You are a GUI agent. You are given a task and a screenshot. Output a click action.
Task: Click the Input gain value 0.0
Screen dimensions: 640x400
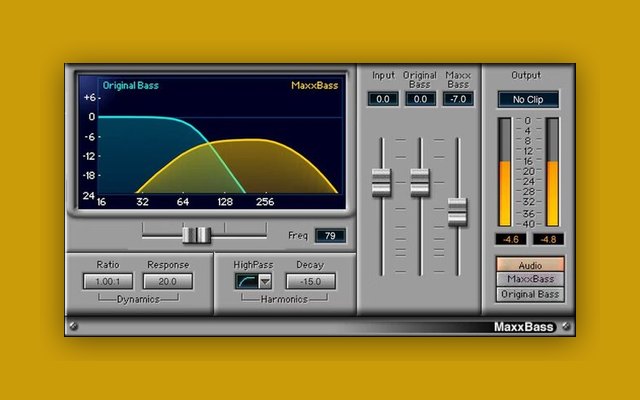pyautogui.click(x=383, y=99)
